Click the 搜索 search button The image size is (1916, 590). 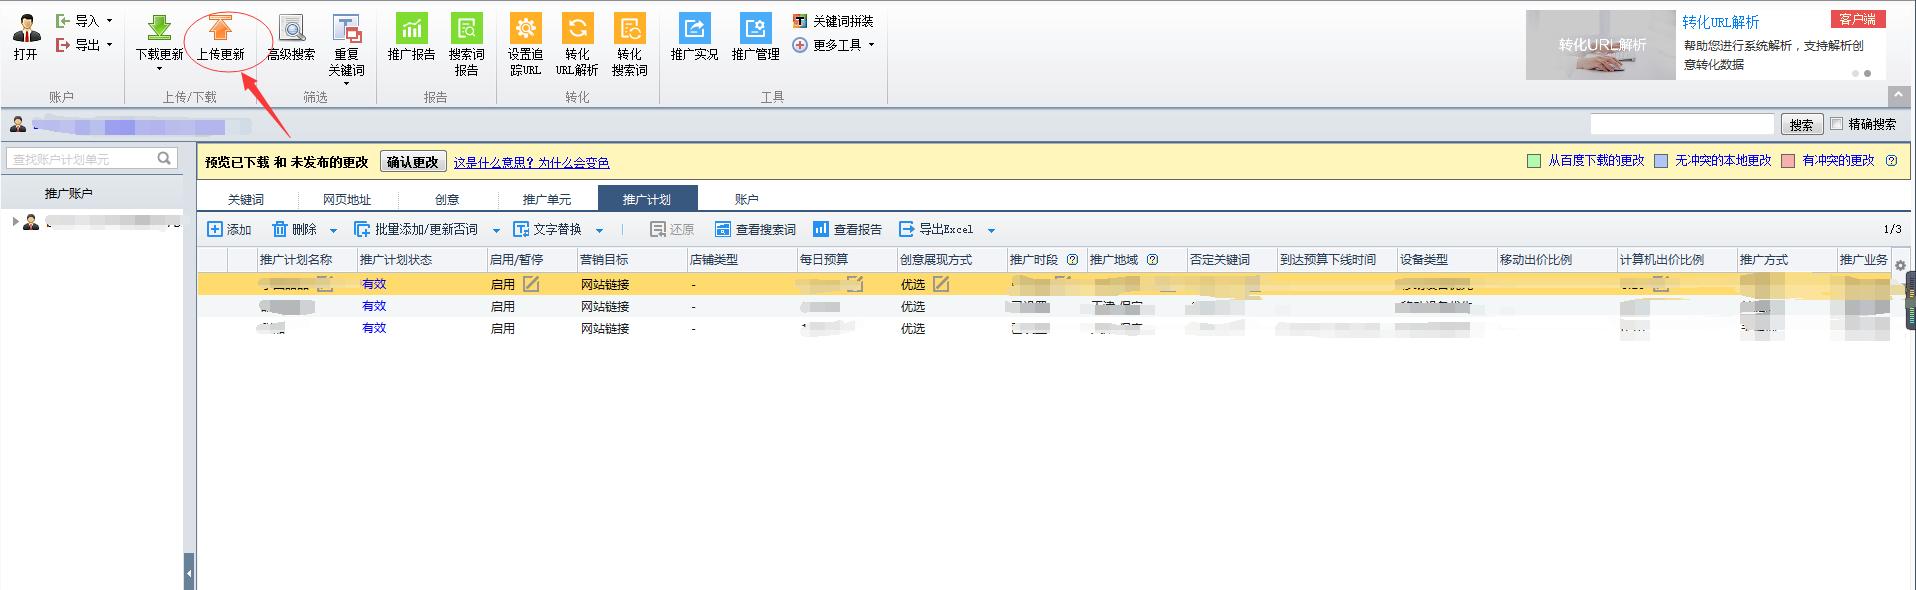1801,124
